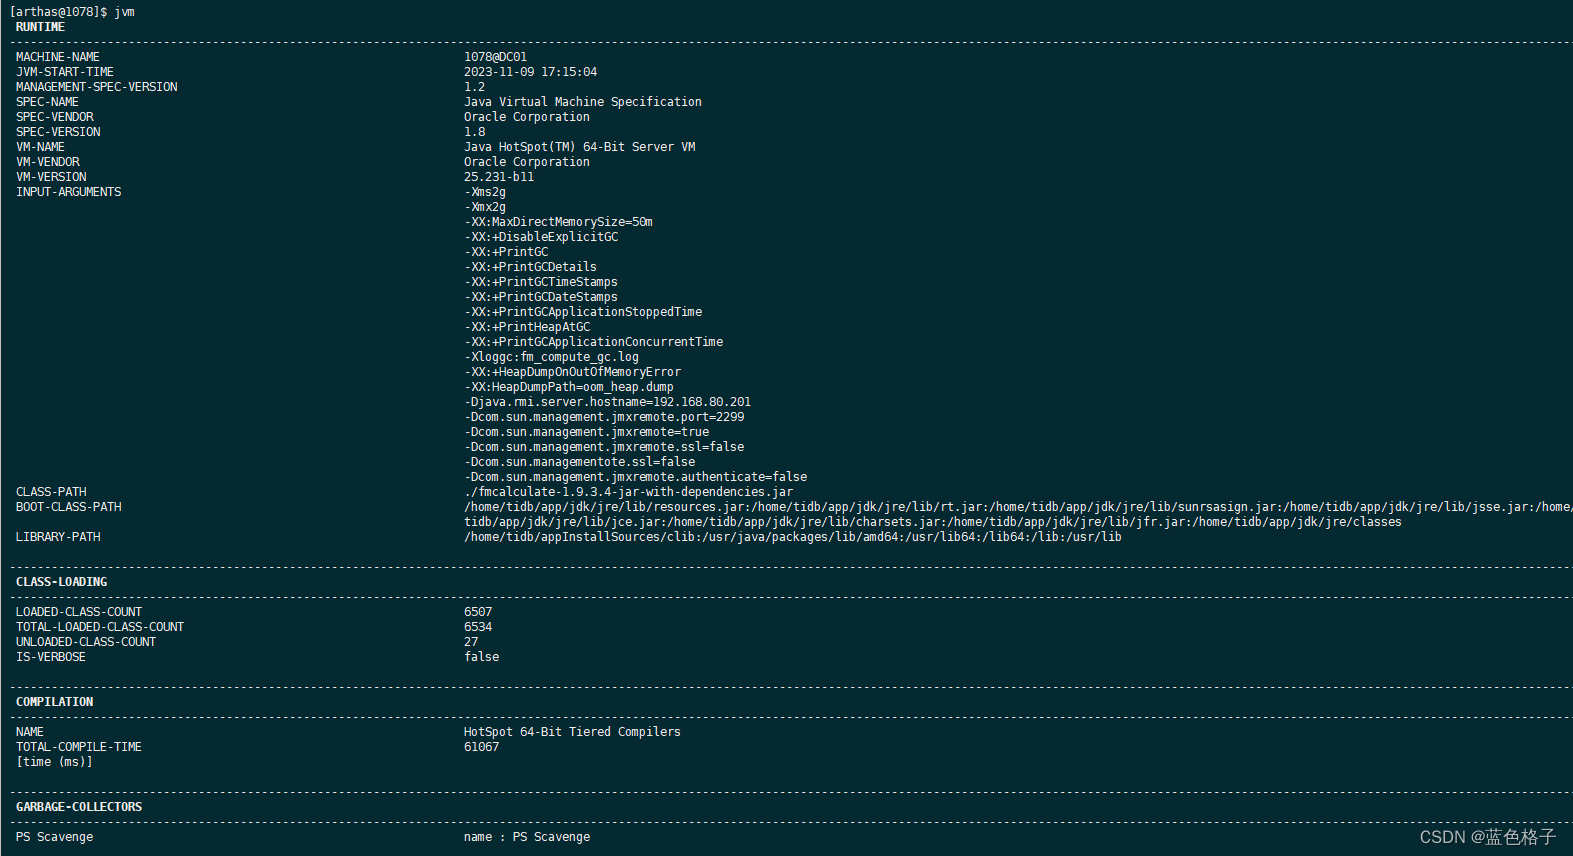Click the MACHINE-NAME label
This screenshot has height=856, width=1573.
point(58,57)
